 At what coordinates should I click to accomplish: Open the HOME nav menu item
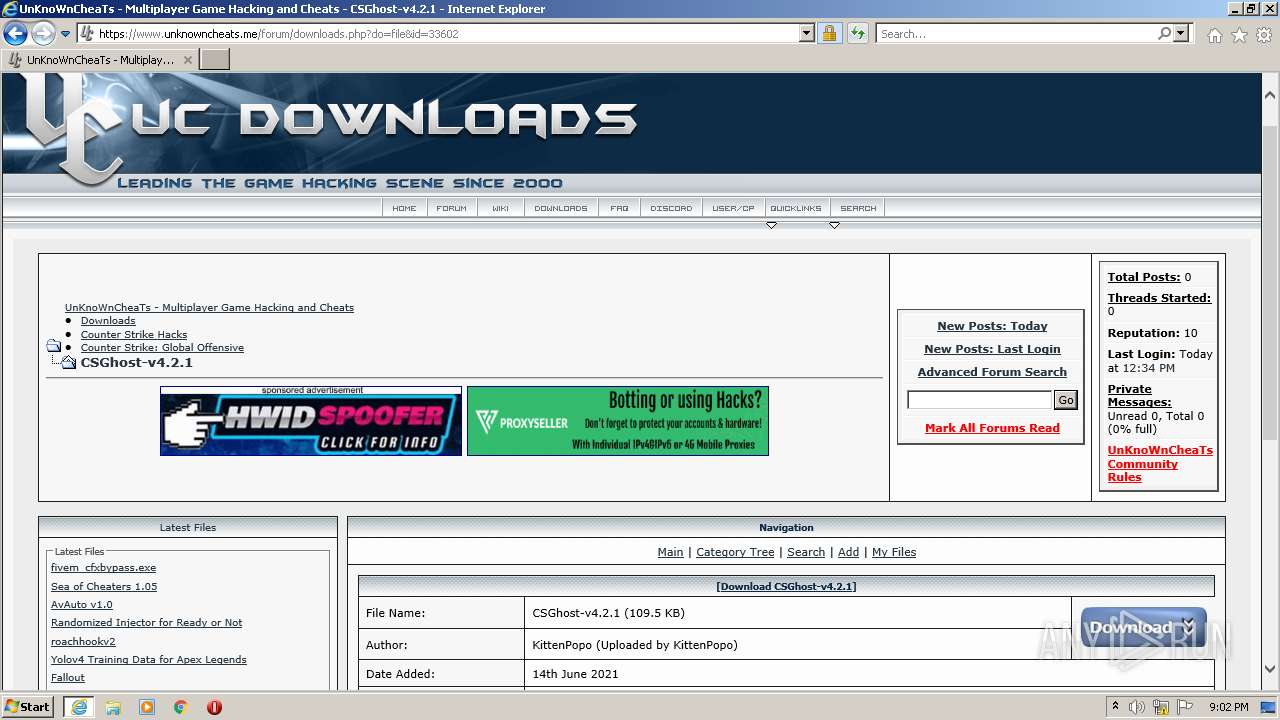click(404, 208)
